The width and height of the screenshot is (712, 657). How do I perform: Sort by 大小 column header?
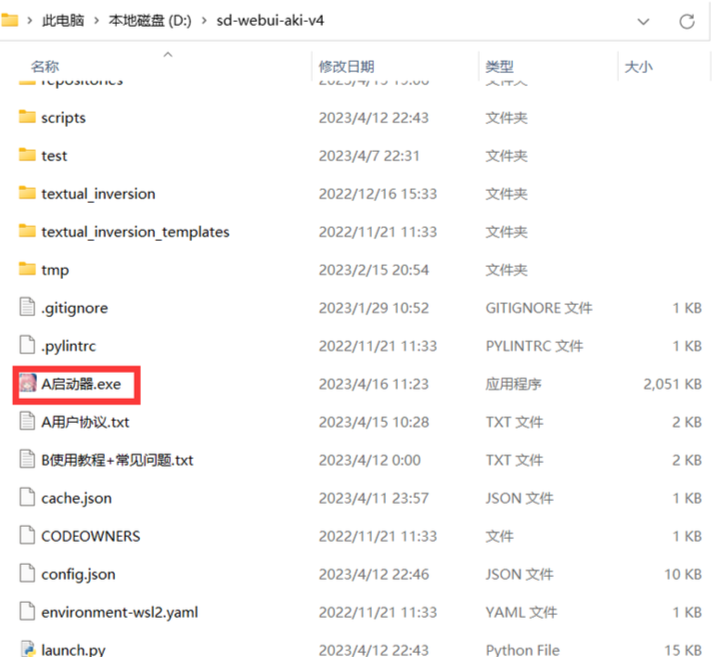coord(638,67)
